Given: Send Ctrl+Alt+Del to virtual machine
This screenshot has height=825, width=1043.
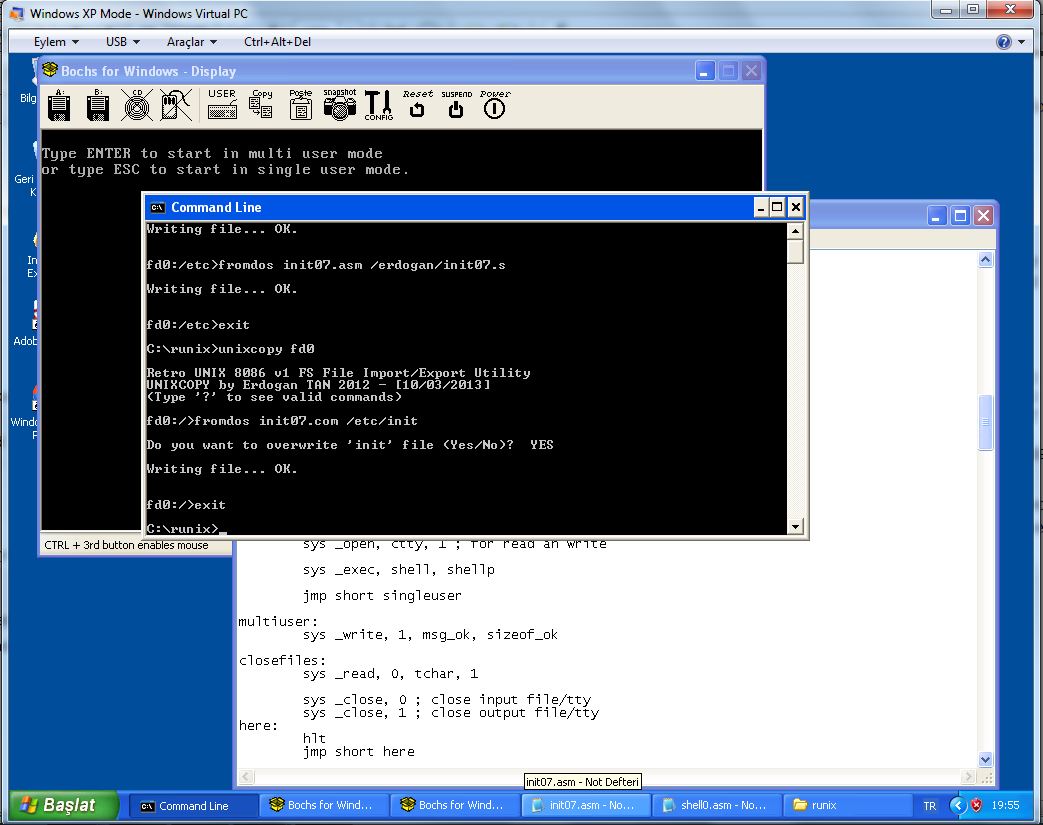Looking at the screenshot, I should pyautogui.click(x=277, y=42).
